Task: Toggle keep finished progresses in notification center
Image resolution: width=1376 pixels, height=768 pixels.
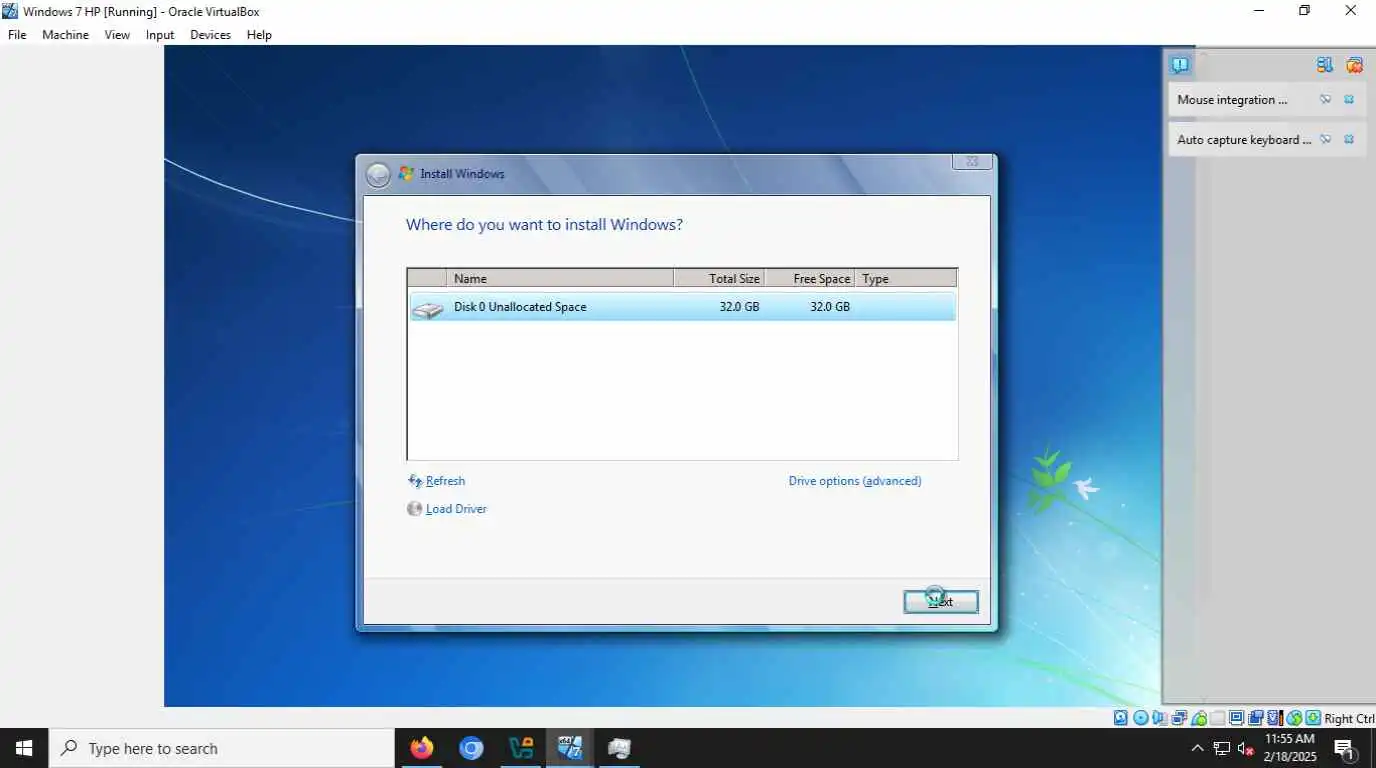Action: [x=1325, y=65]
